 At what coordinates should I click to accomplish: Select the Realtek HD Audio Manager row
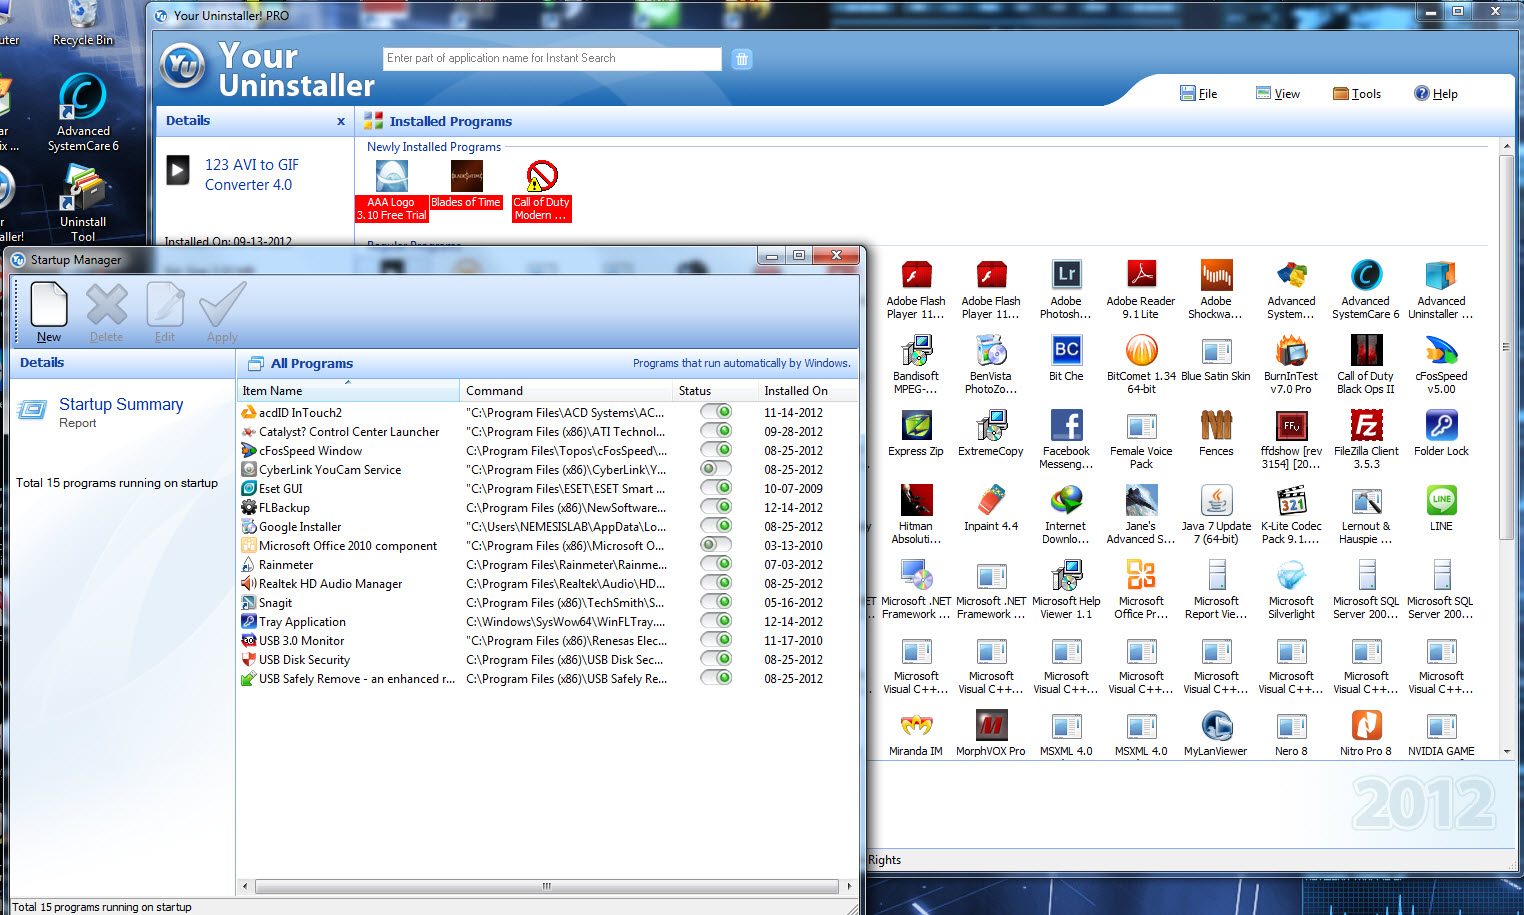[x=548, y=583]
